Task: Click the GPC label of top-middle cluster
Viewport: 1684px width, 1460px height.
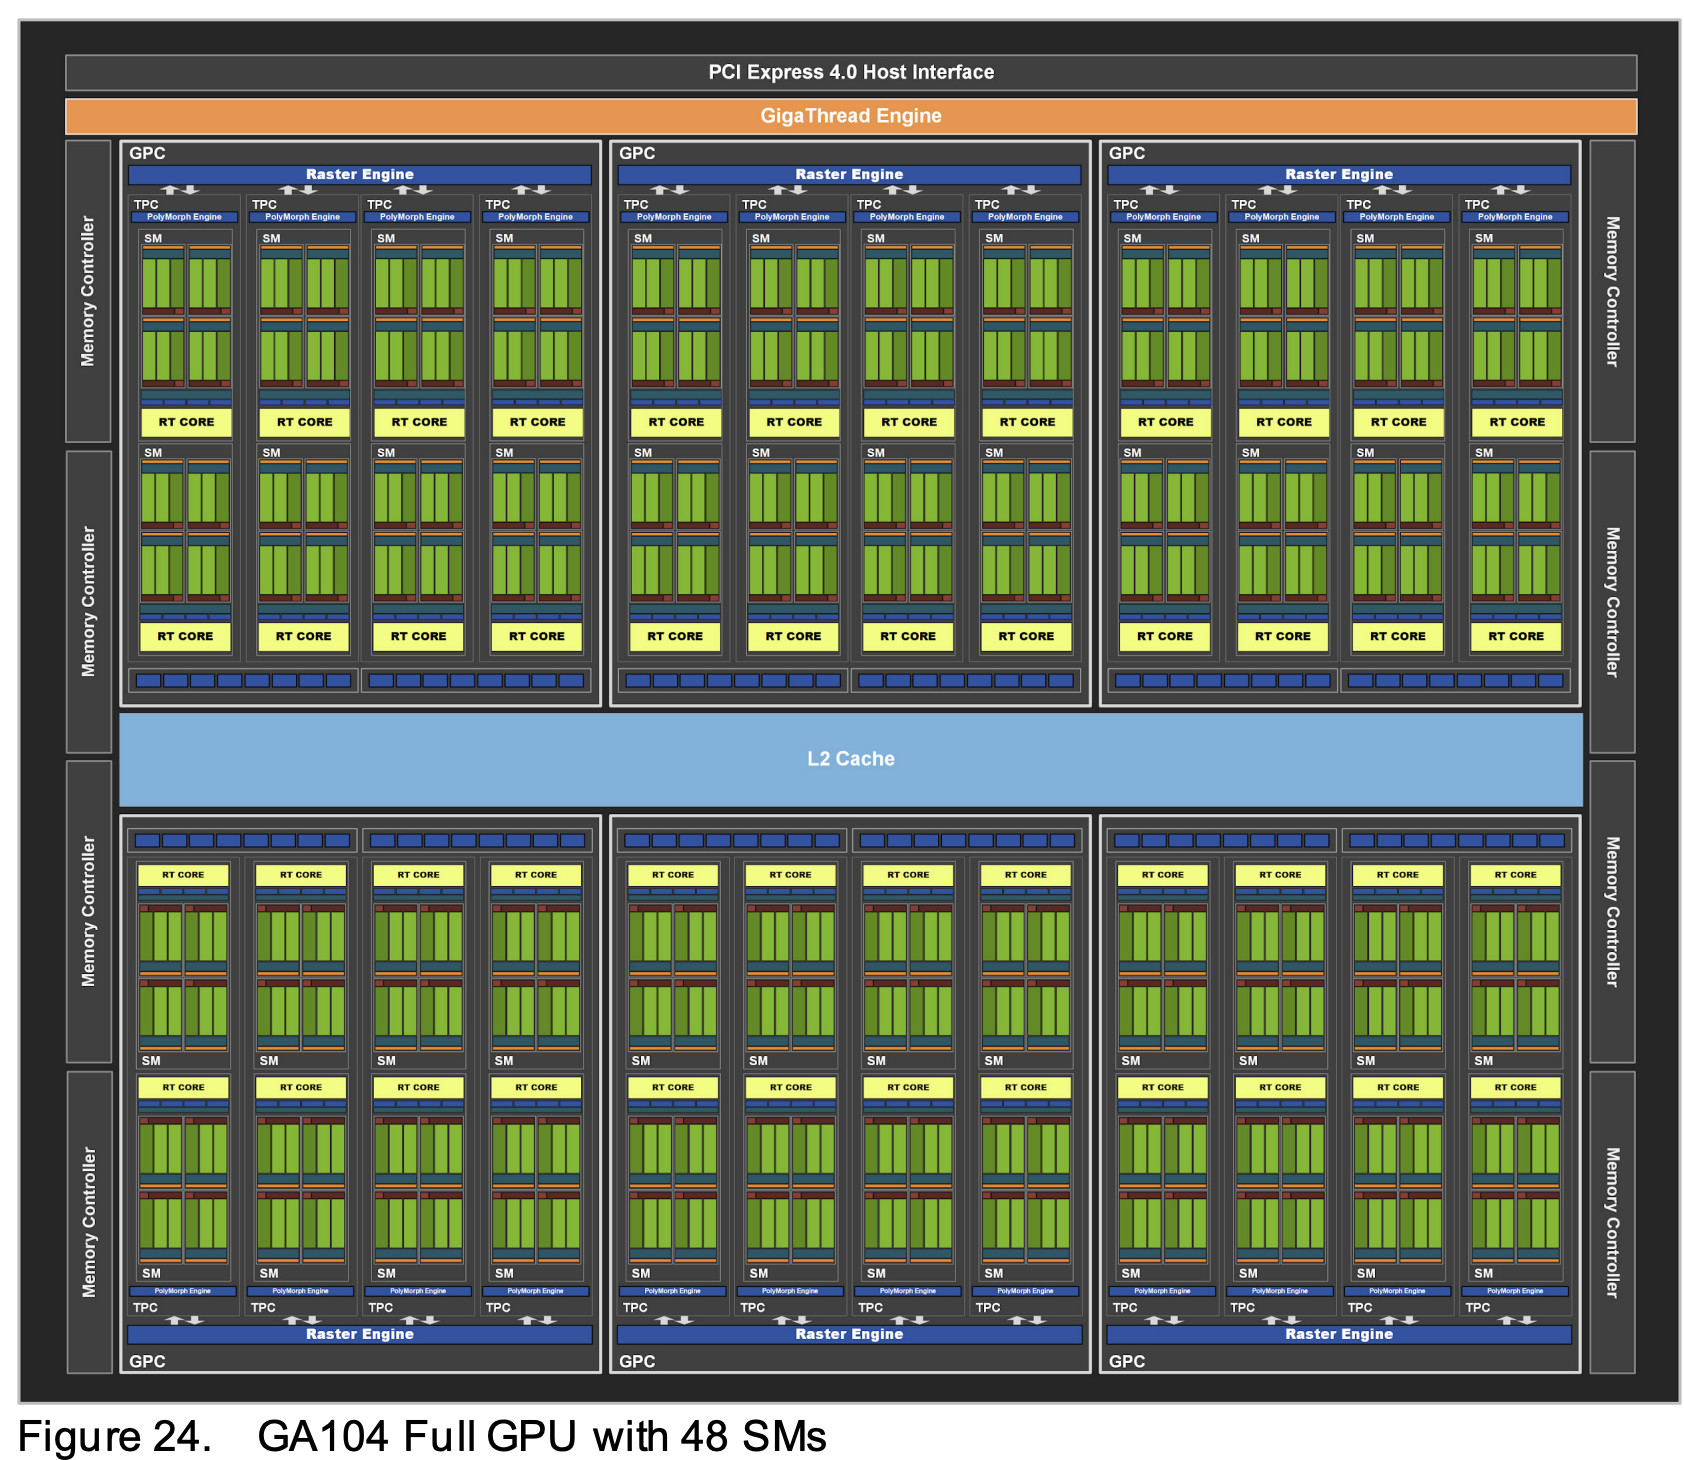Action: [x=637, y=153]
